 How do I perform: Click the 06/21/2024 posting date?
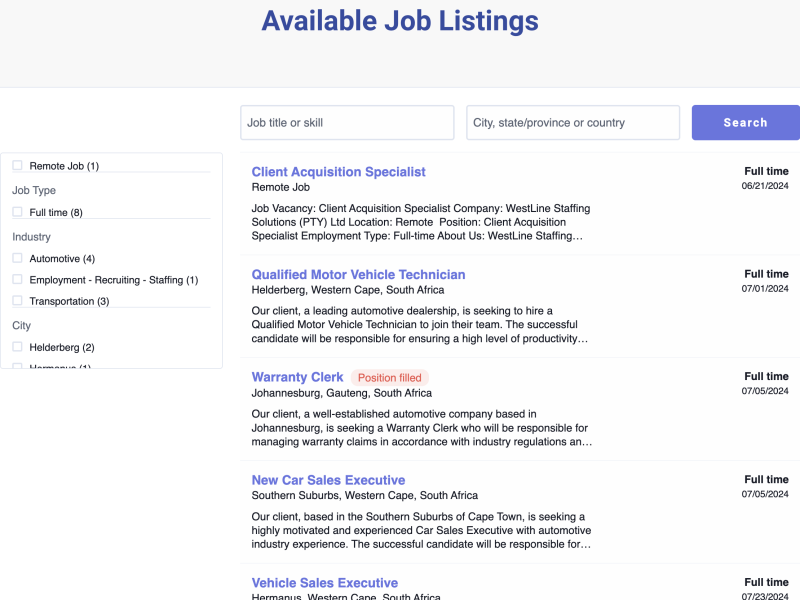[765, 186]
